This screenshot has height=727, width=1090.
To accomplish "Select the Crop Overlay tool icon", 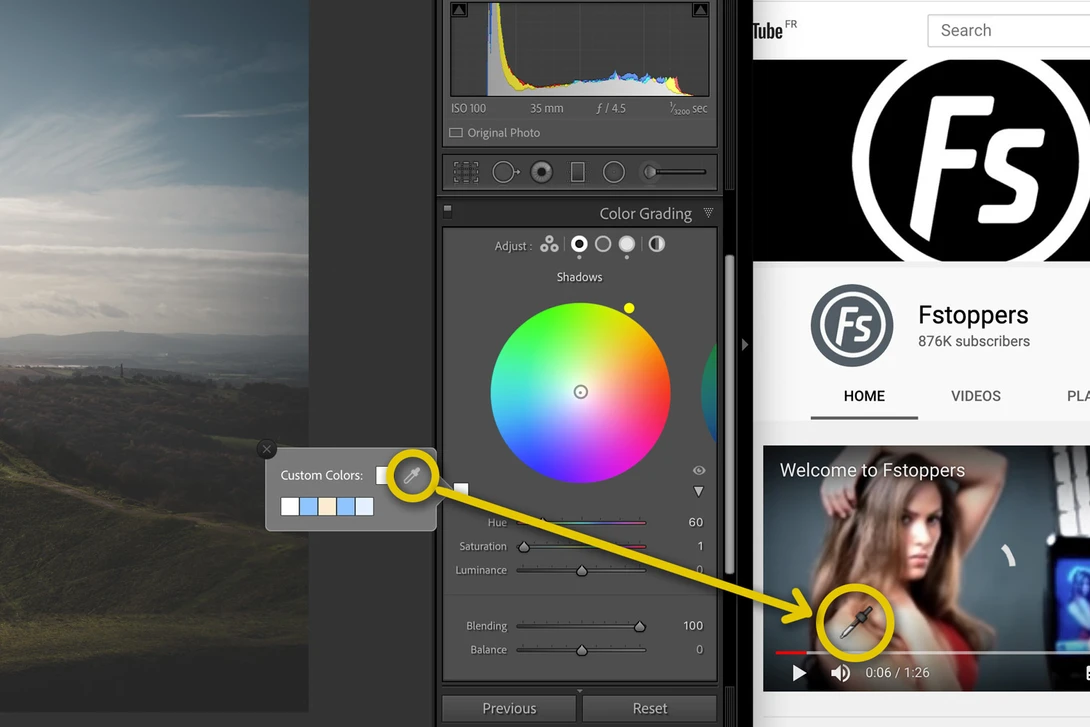I will tap(466, 172).
